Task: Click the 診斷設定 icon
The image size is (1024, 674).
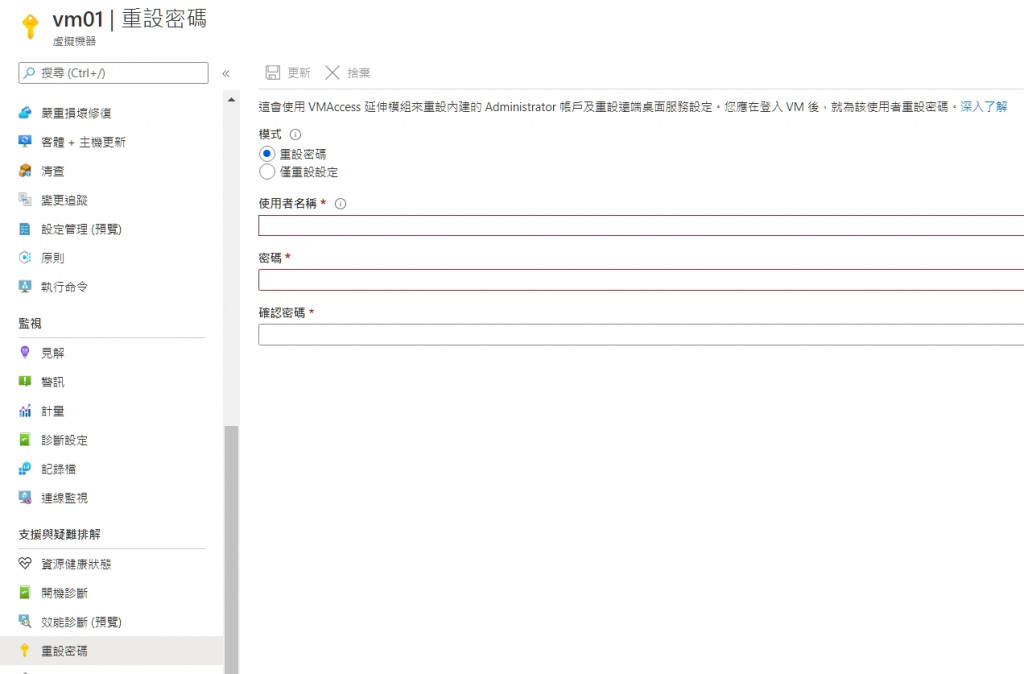Action: coord(25,440)
